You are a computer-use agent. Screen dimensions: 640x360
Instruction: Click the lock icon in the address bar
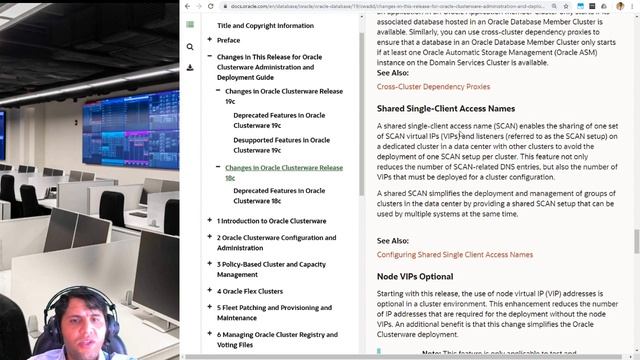[x=225, y=6]
